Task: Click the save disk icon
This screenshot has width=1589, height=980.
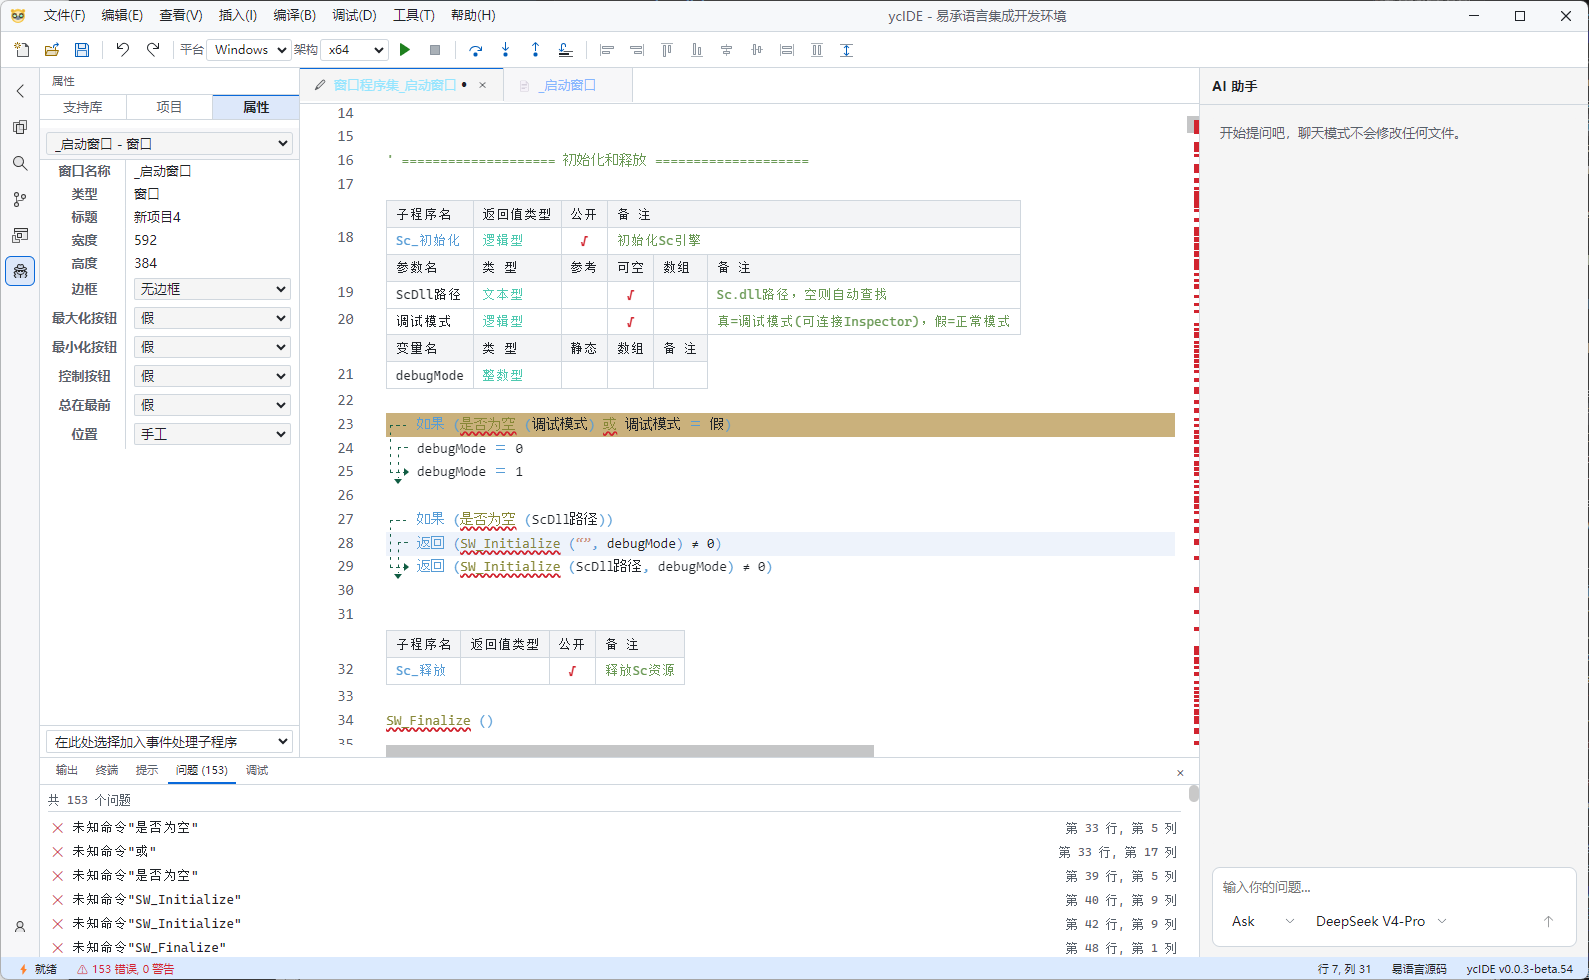Action: (82, 50)
